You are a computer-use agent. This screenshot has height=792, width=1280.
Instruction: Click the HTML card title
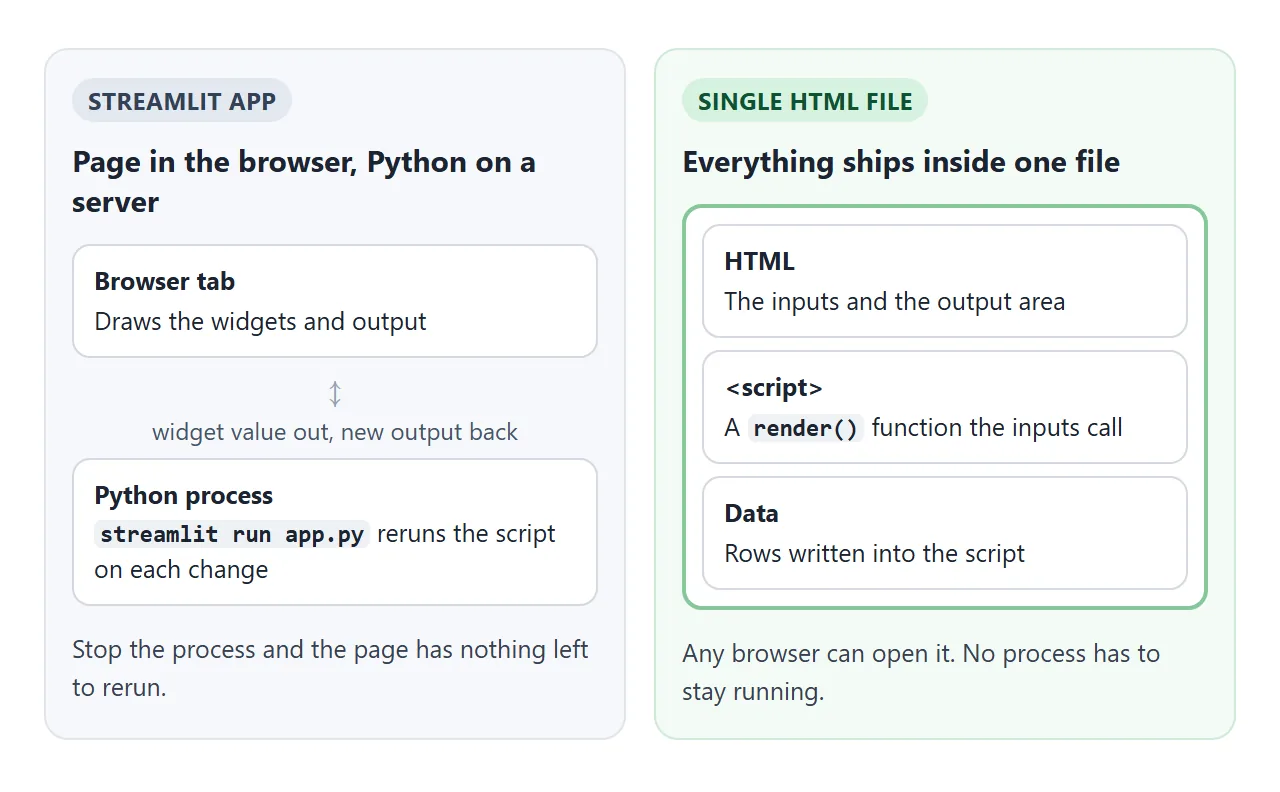click(x=760, y=262)
